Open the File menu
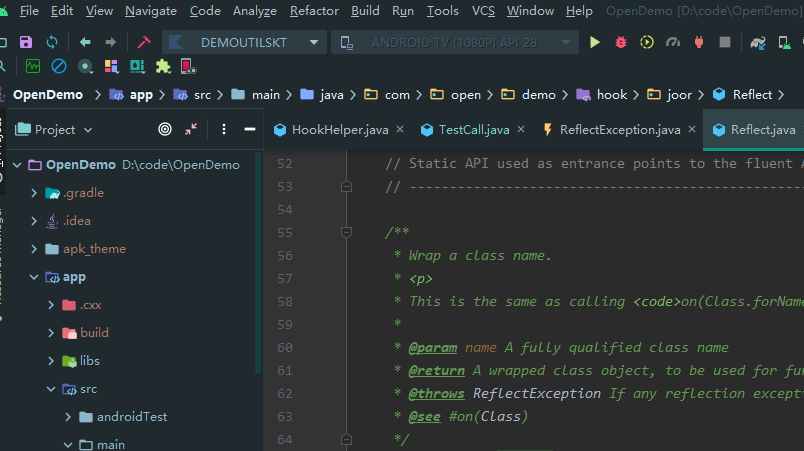Viewport: 804px width, 451px height. click(x=29, y=11)
